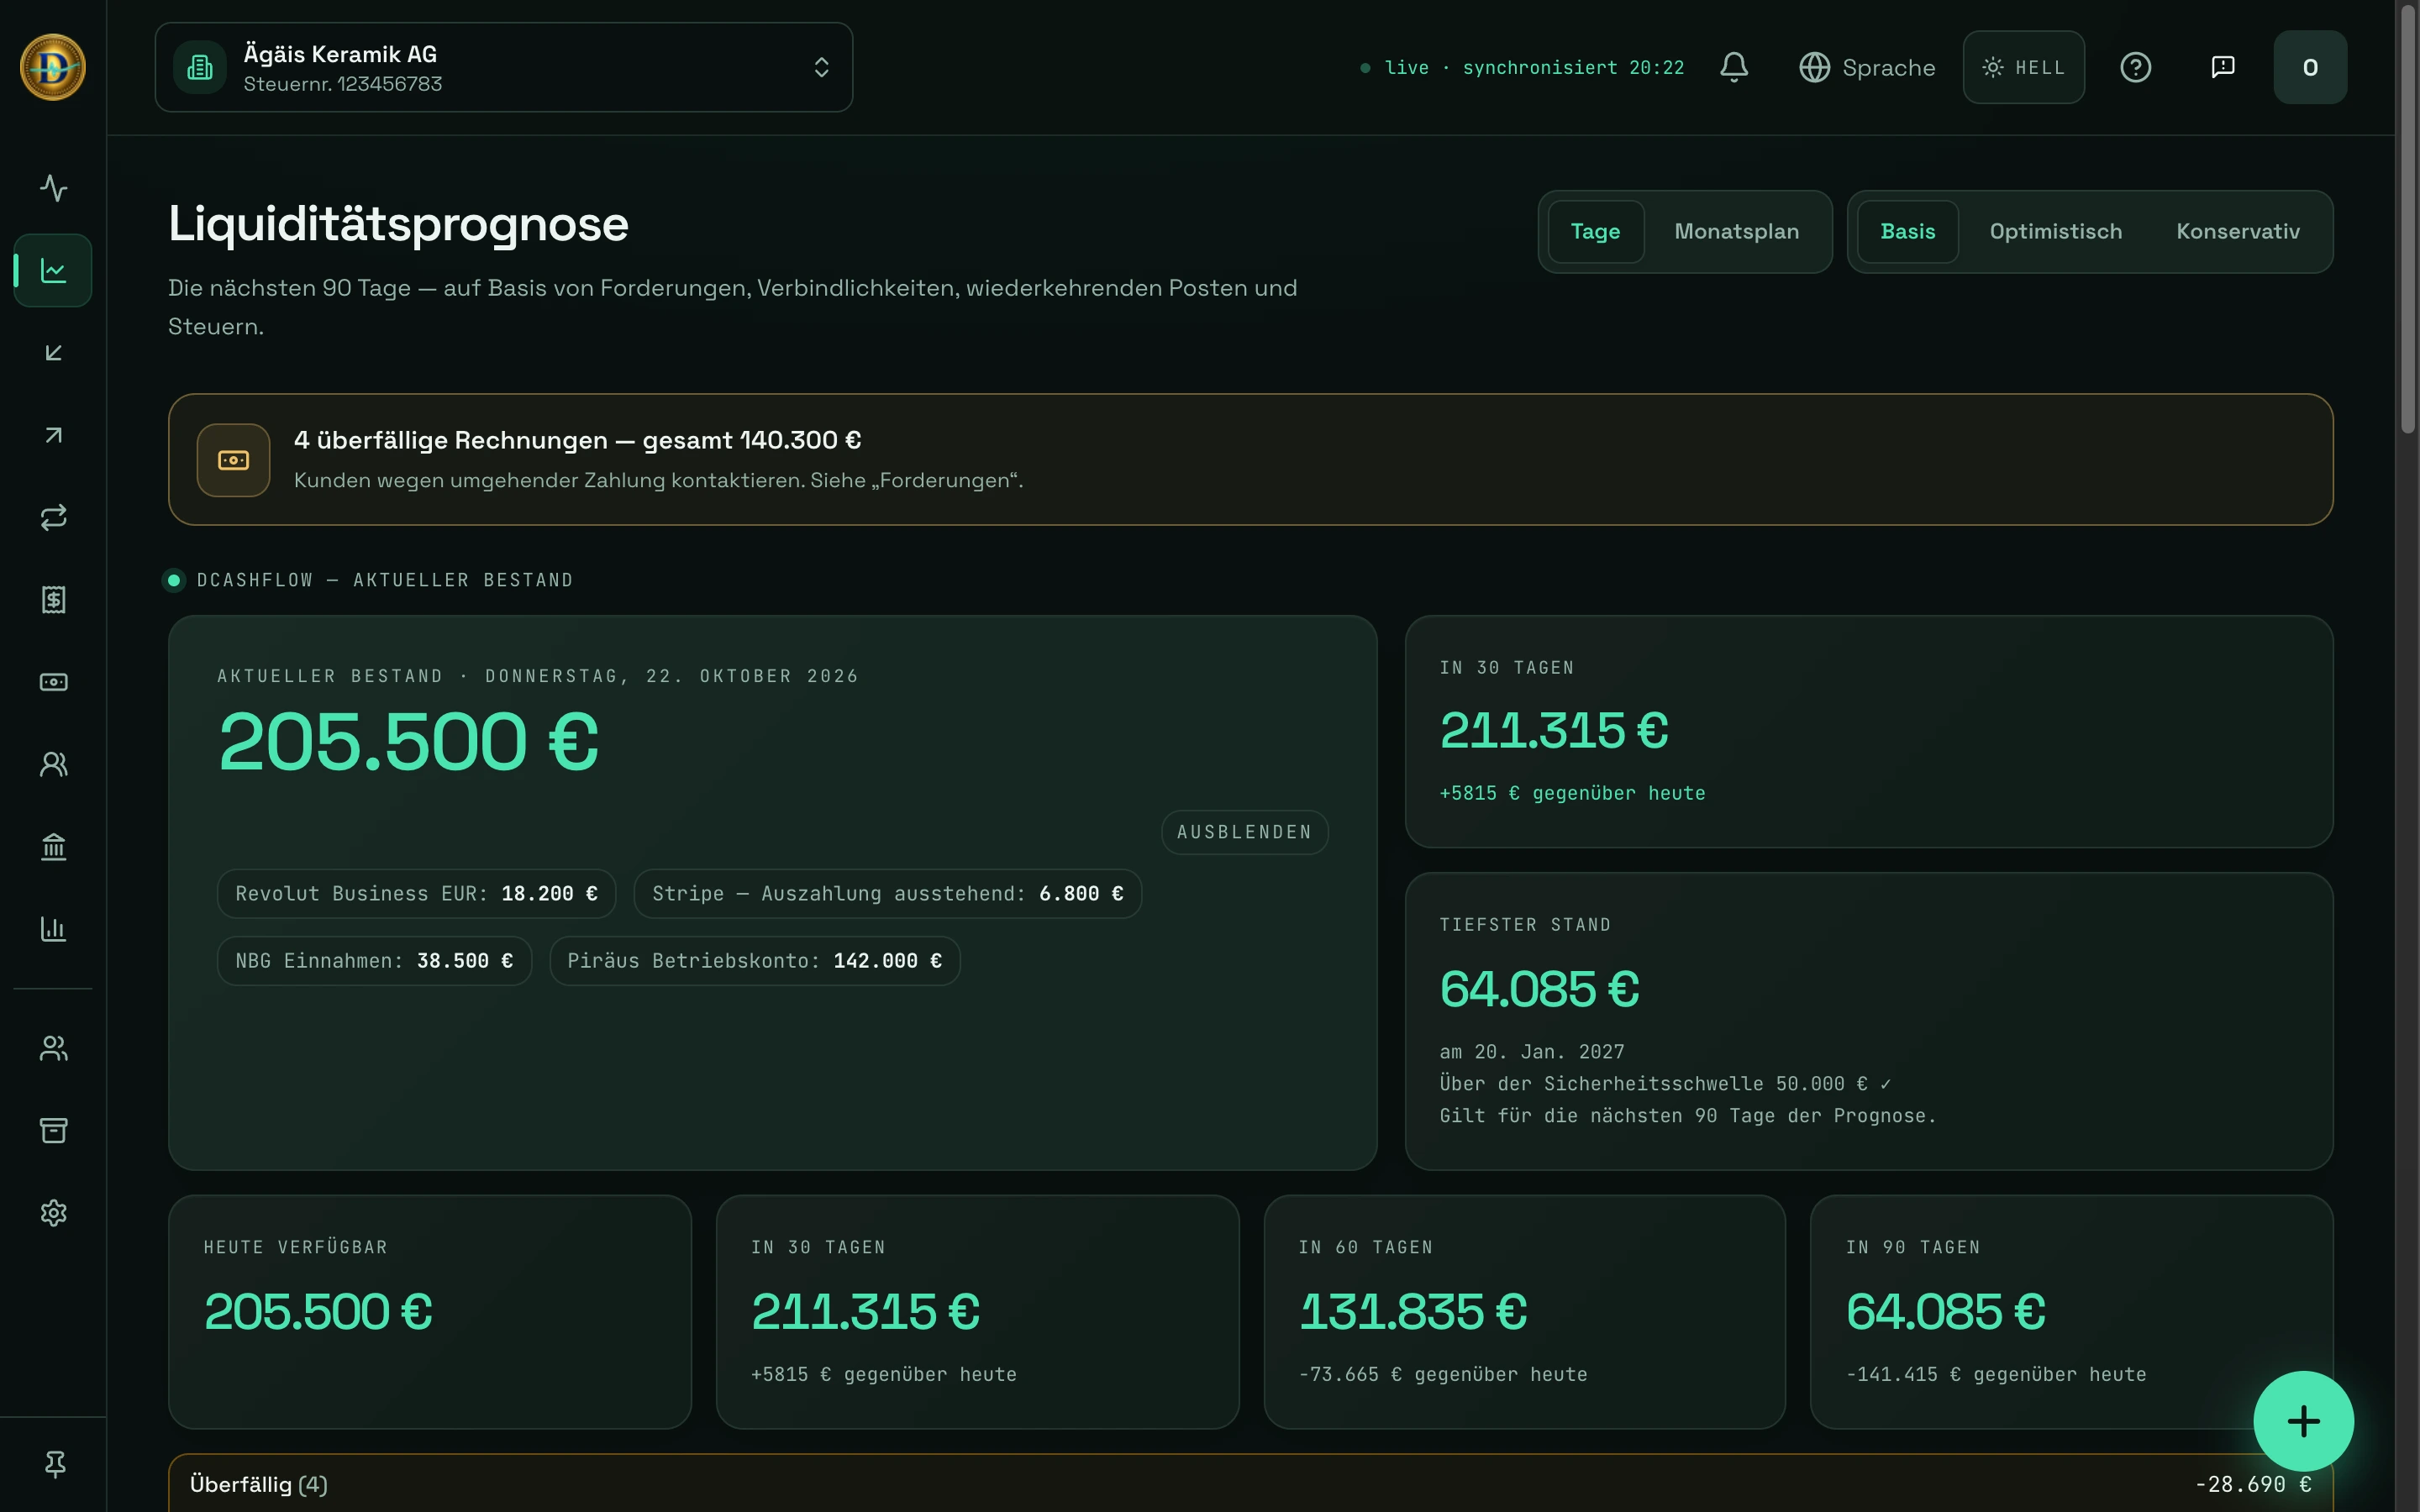Expand the Überfällig (4) section
Image resolution: width=2420 pixels, height=1512 pixels.
click(x=1250, y=1483)
